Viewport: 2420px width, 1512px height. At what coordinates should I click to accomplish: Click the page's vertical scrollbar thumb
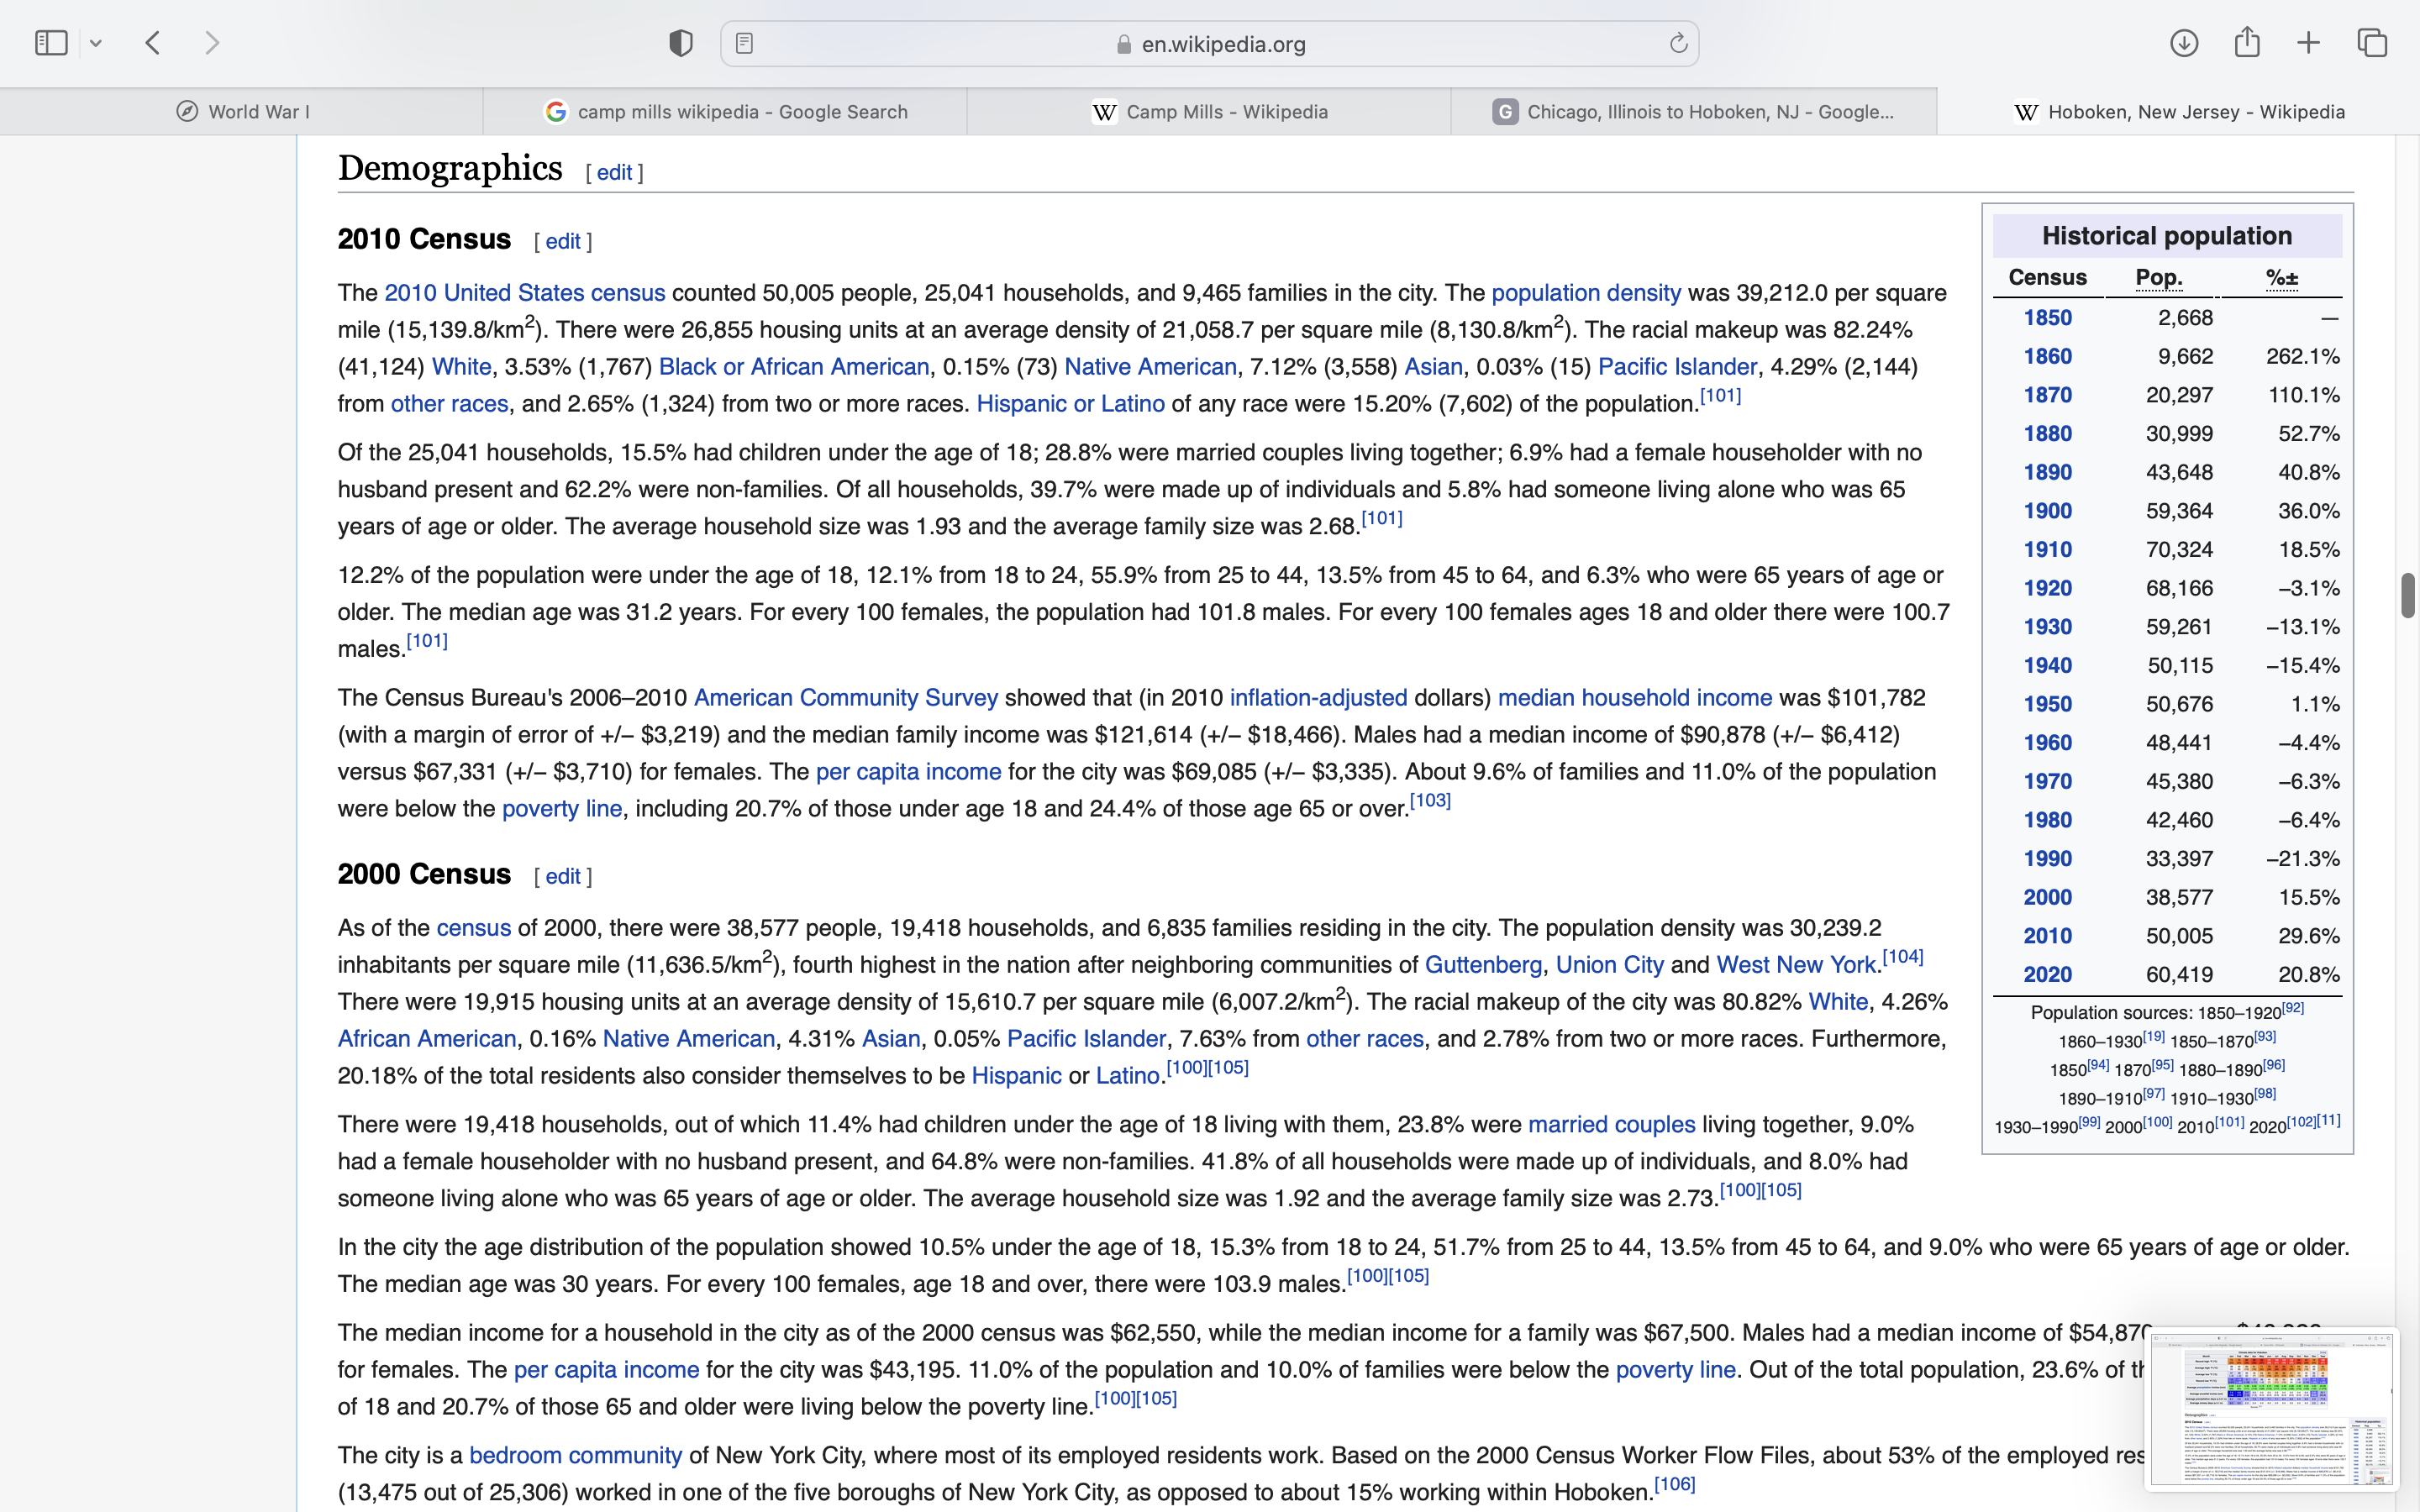click(2407, 596)
